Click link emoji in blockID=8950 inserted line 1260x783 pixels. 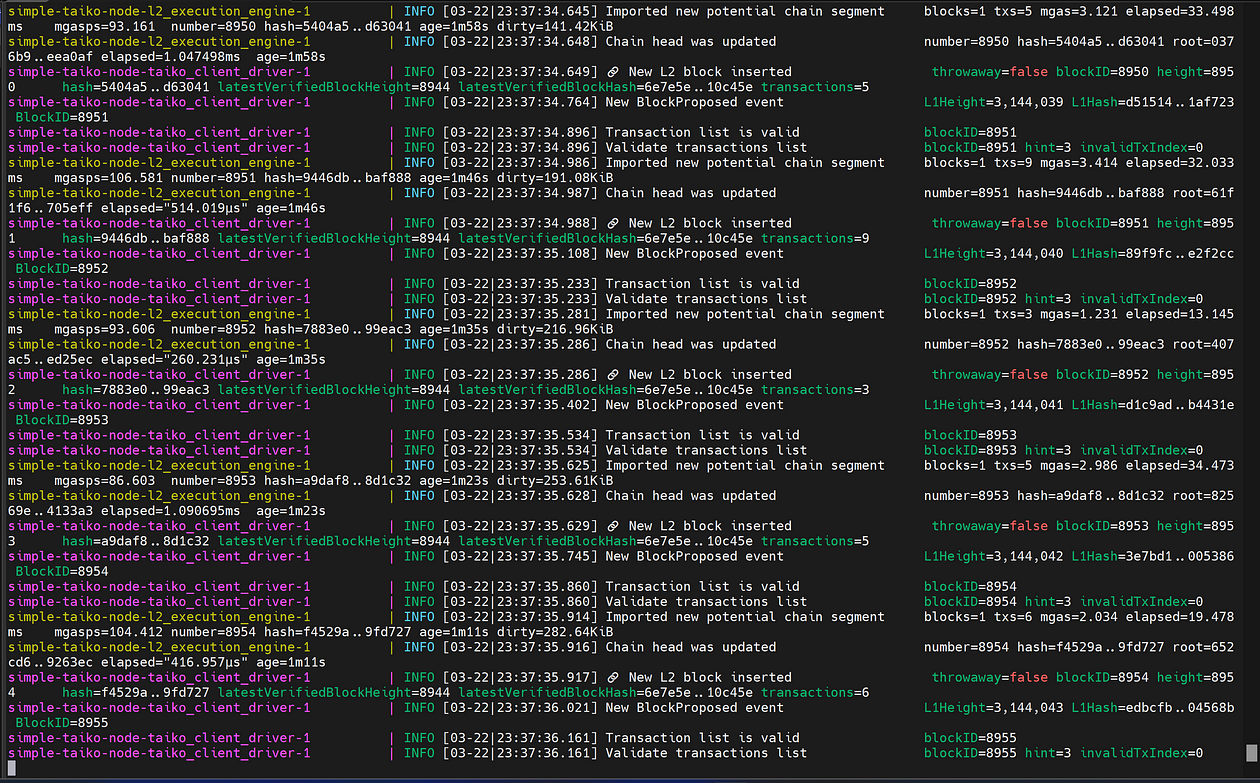(x=612, y=72)
